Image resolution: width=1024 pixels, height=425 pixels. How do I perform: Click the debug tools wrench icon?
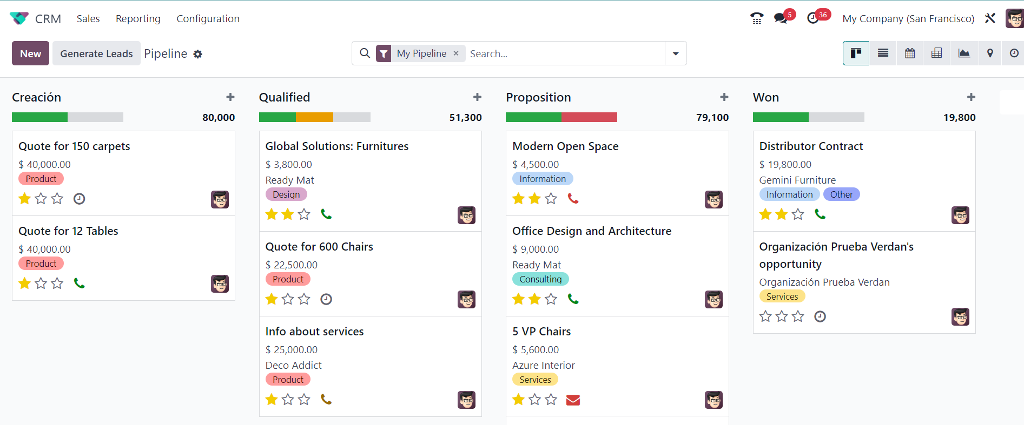coord(991,18)
